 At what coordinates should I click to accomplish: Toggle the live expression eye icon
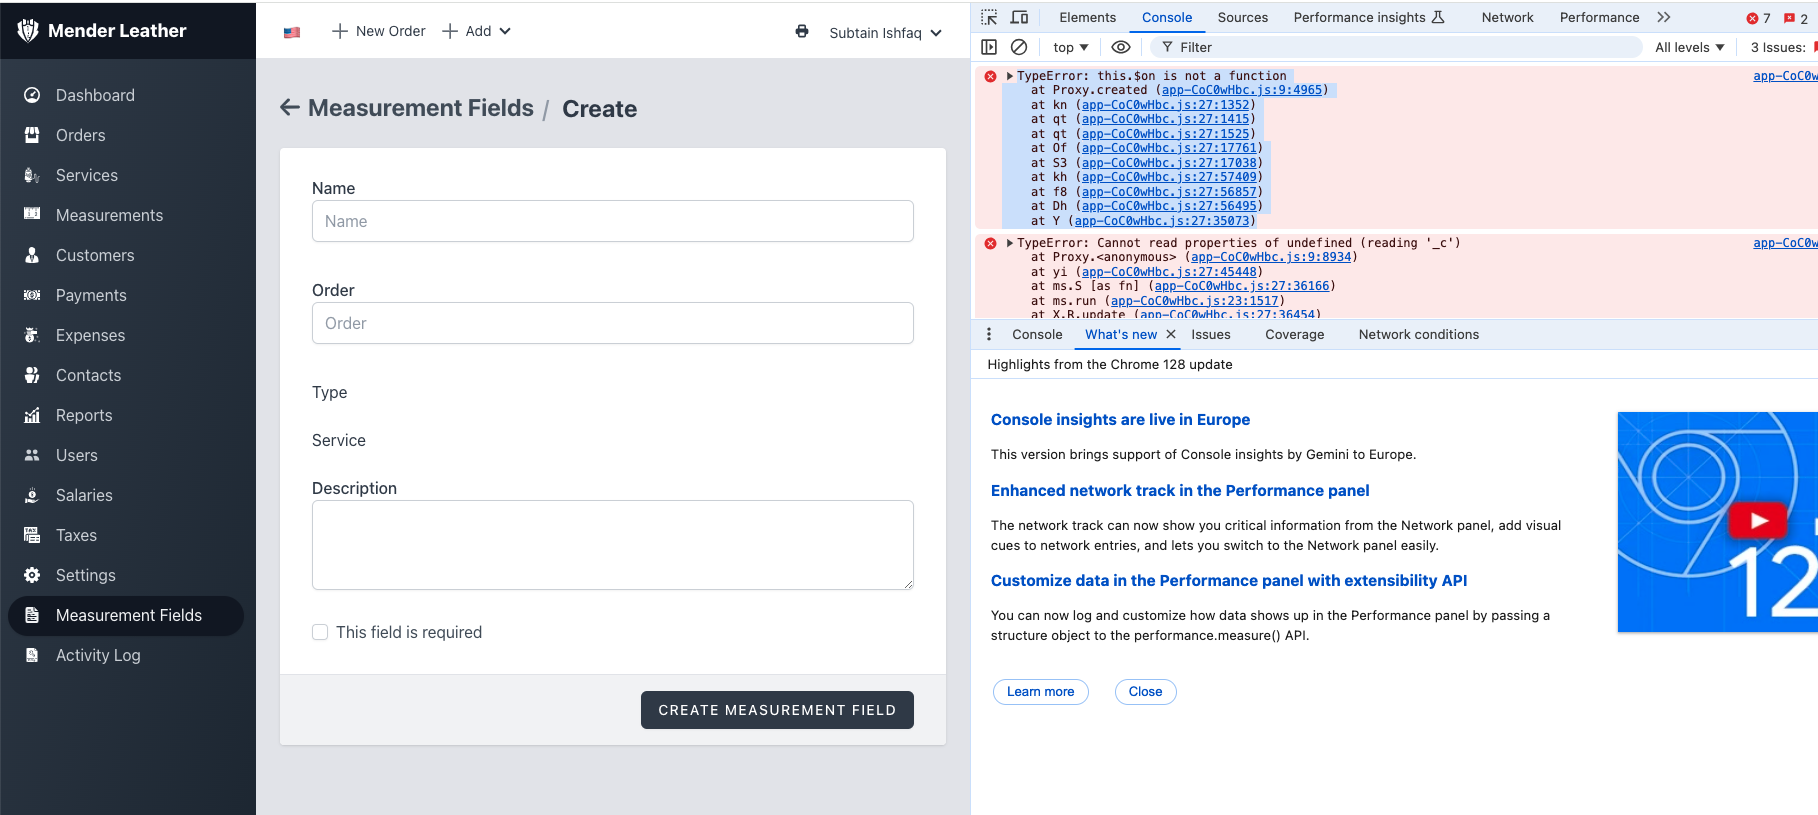pyautogui.click(x=1121, y=47)
